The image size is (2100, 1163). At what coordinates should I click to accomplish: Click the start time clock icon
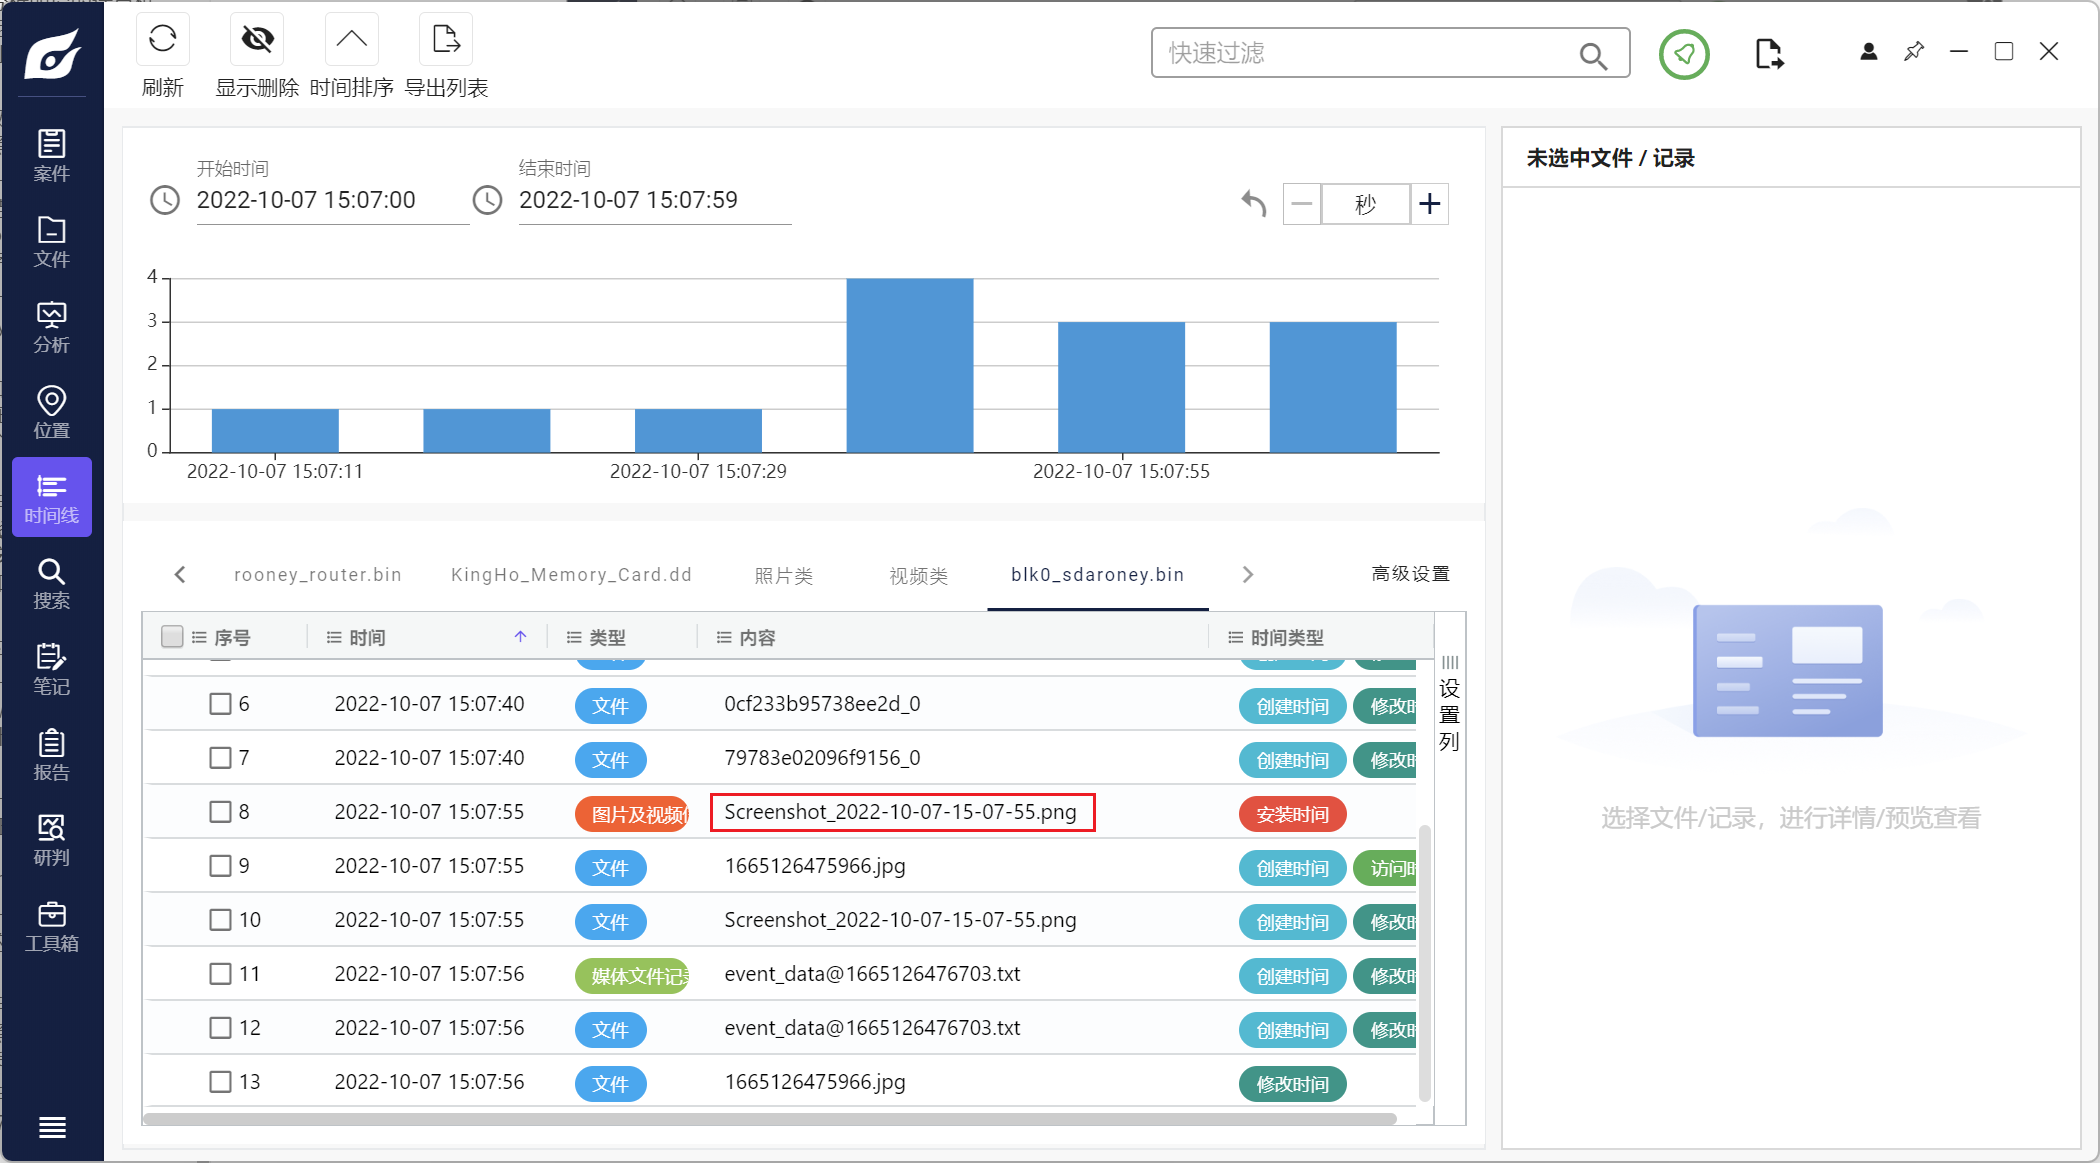[x=165, y=200]
